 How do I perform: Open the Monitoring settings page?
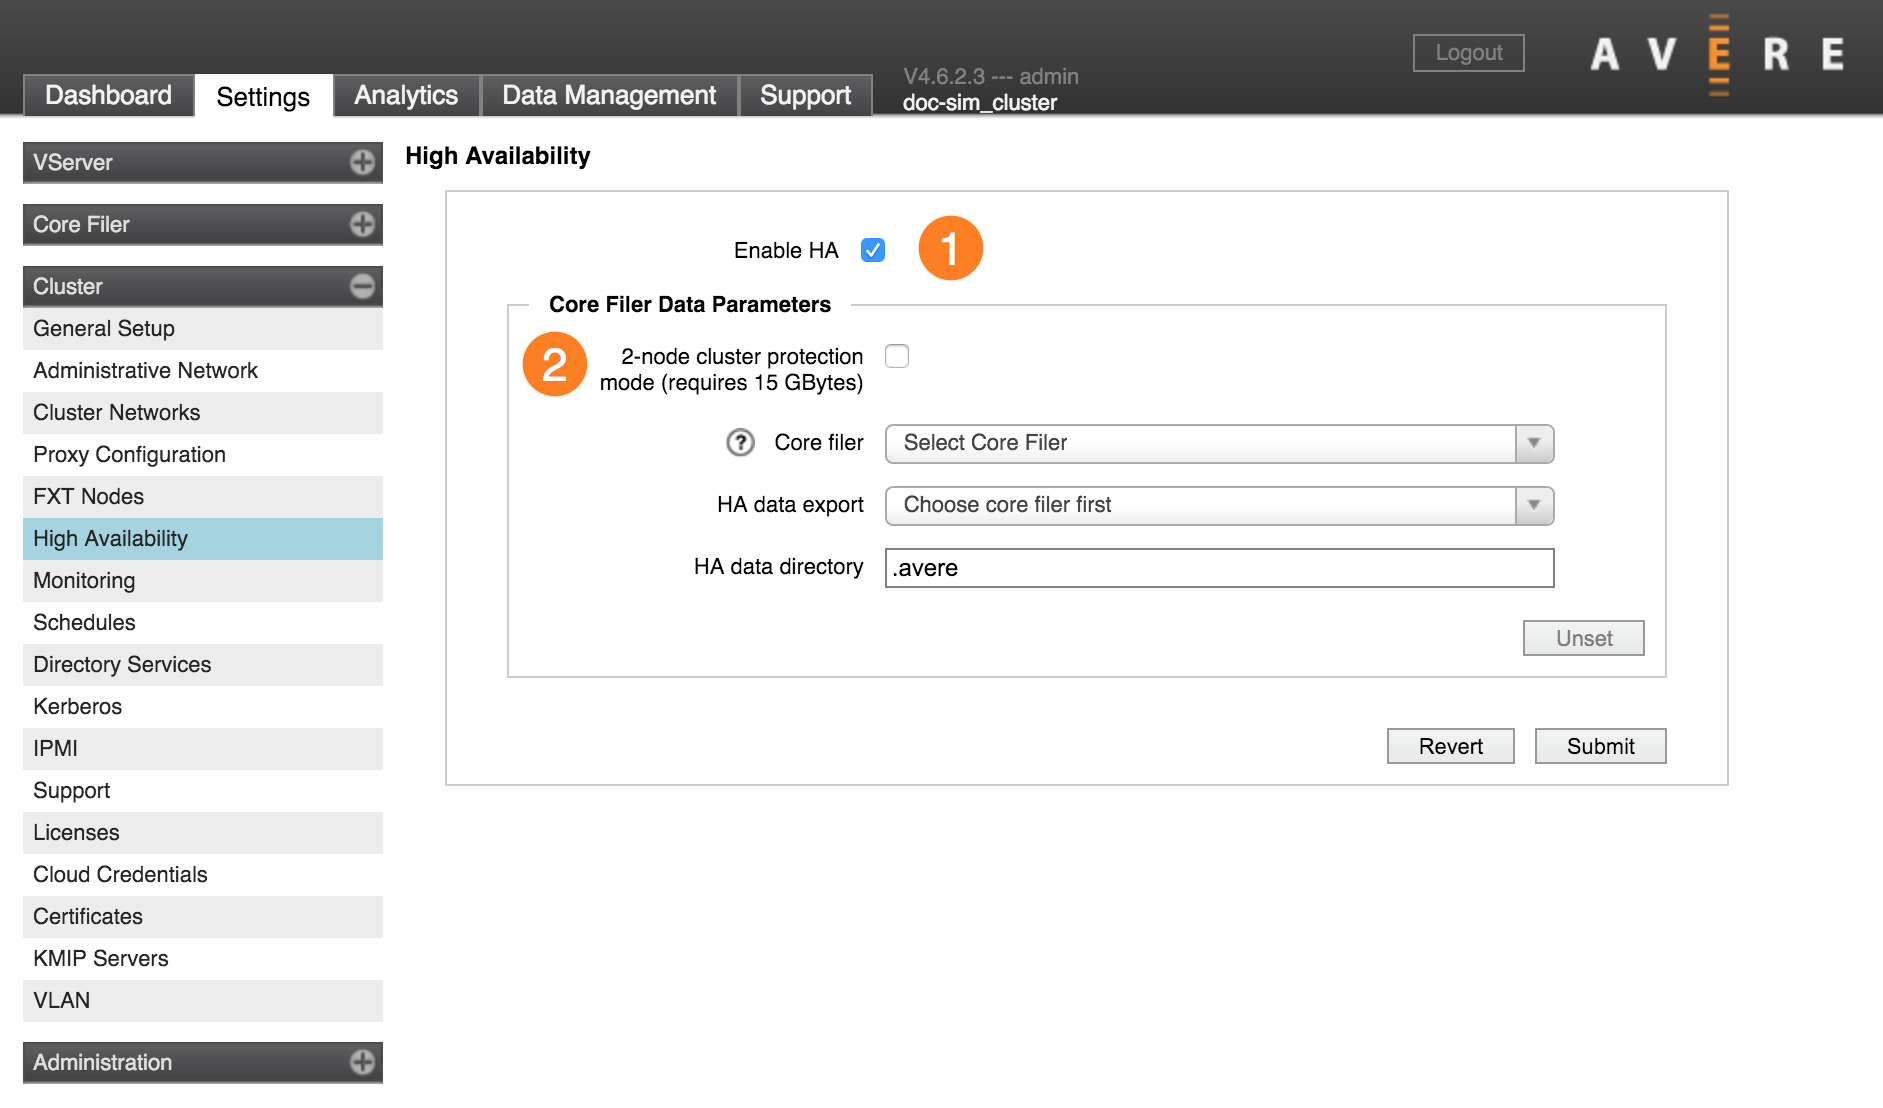point(203,580)
